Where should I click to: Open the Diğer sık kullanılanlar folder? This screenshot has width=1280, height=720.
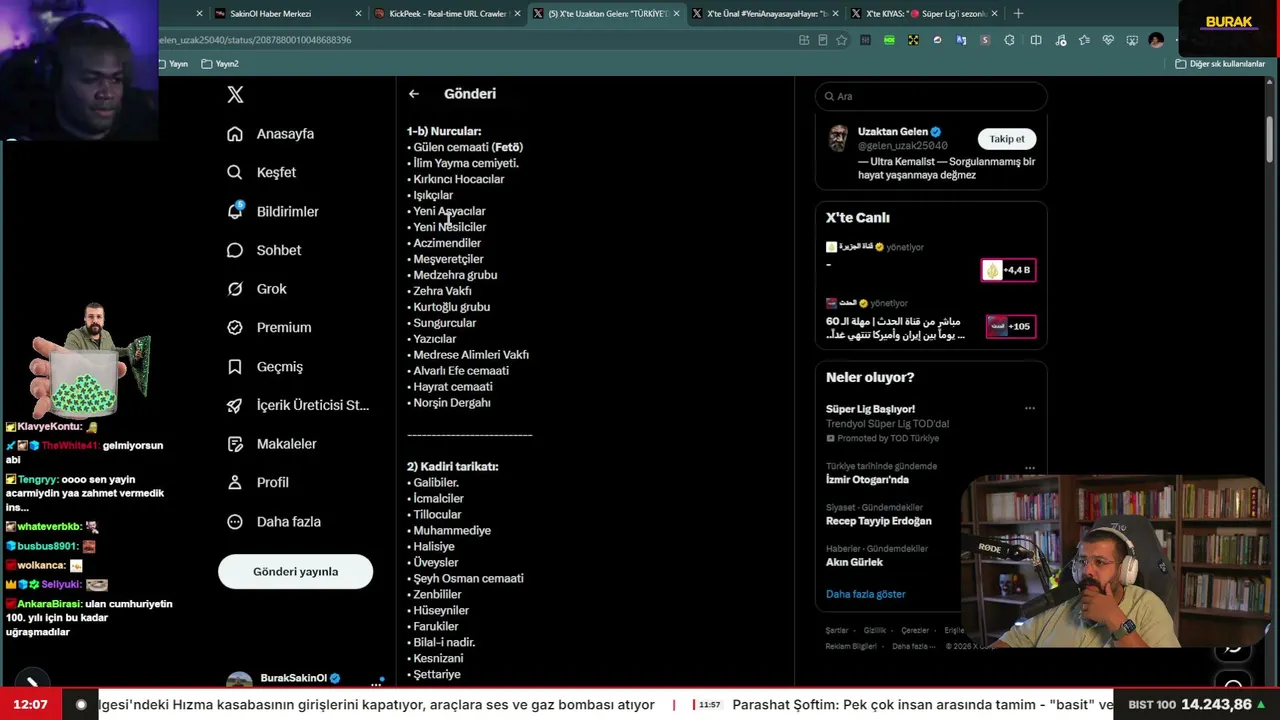pos(1220,64)
